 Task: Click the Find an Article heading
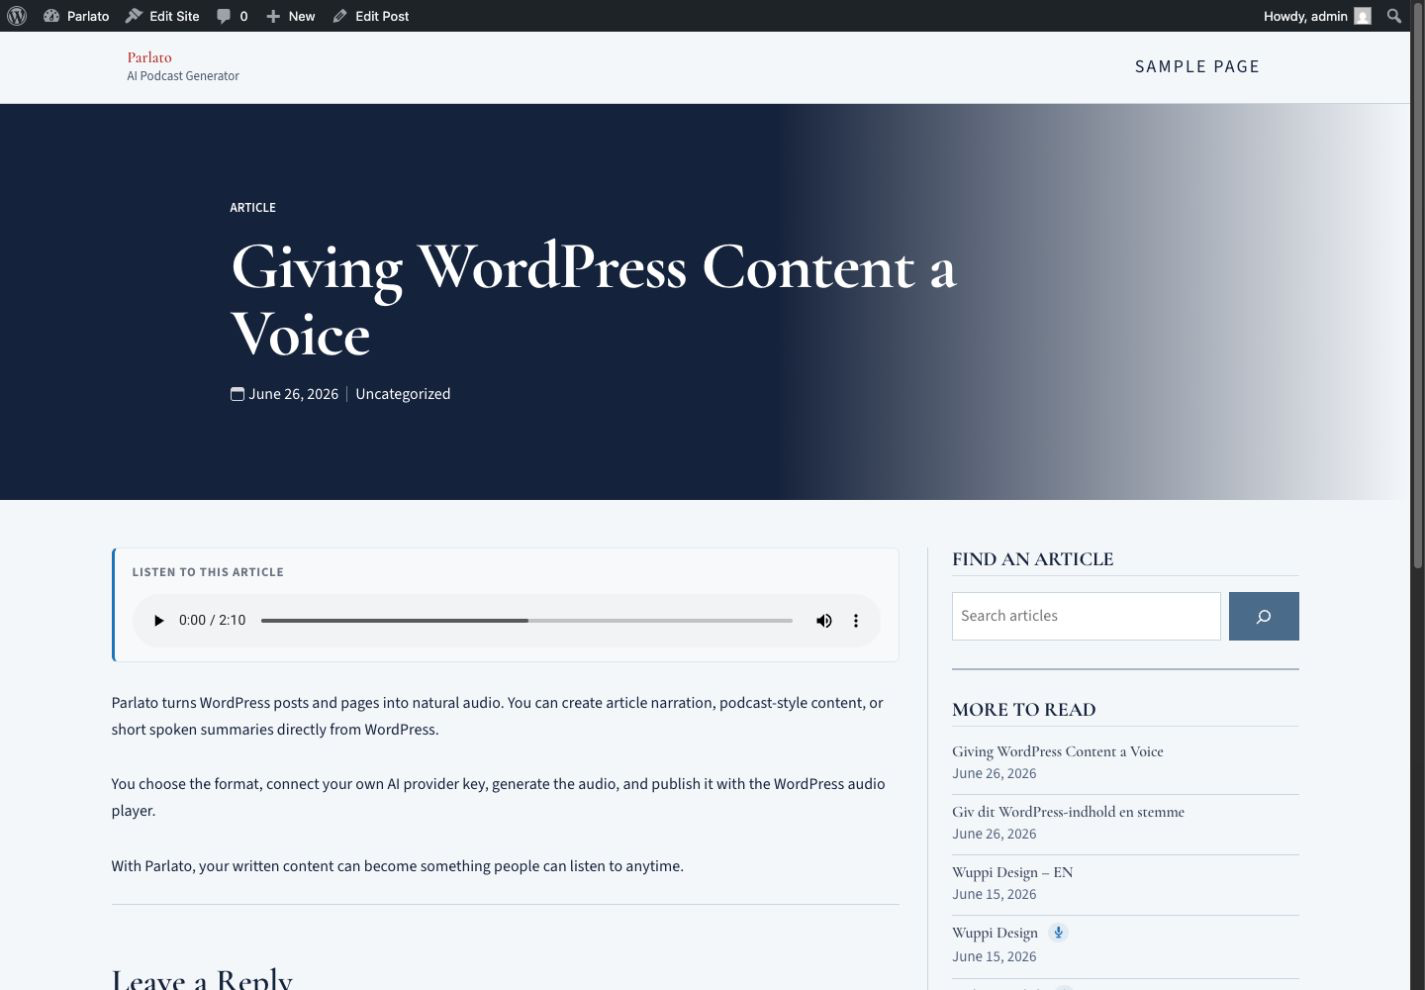[x=1033, y=560]
